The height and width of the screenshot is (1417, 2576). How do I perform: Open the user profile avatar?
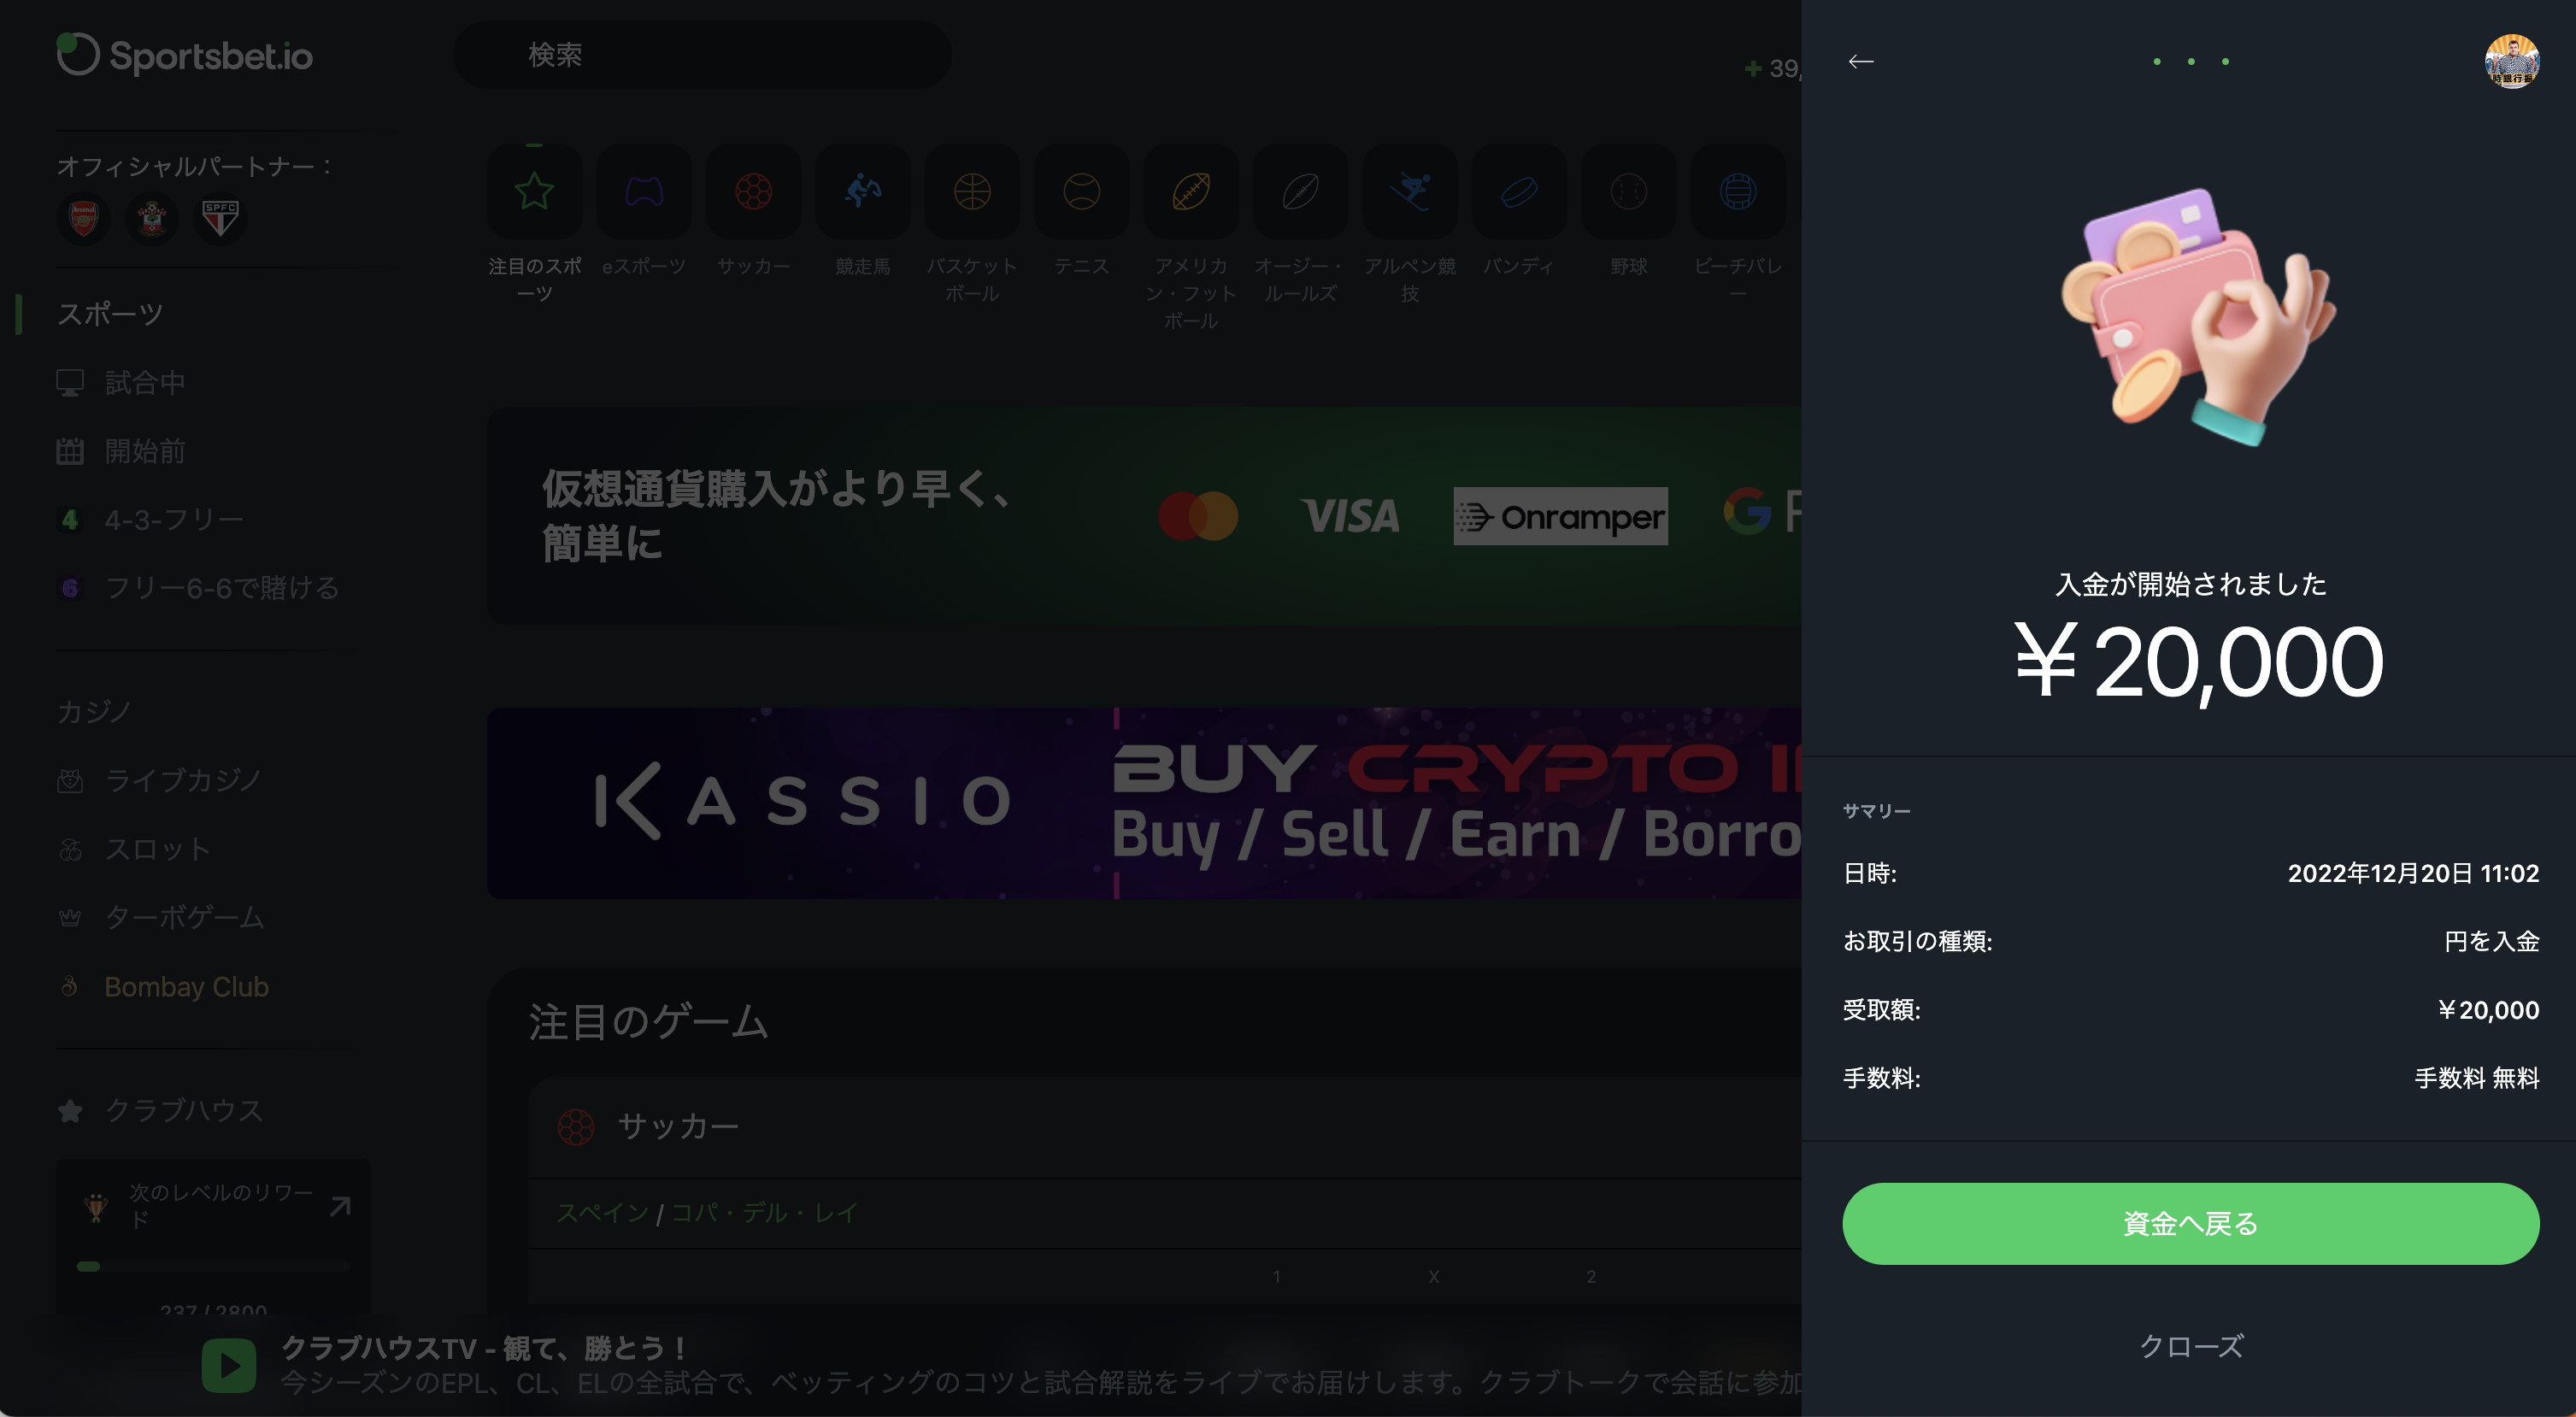[2511, 61]
